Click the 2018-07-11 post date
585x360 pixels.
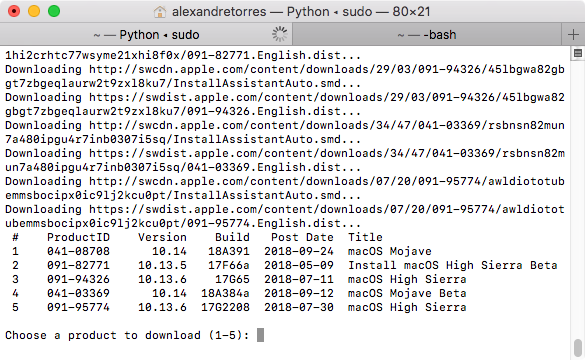pos(299,279)
